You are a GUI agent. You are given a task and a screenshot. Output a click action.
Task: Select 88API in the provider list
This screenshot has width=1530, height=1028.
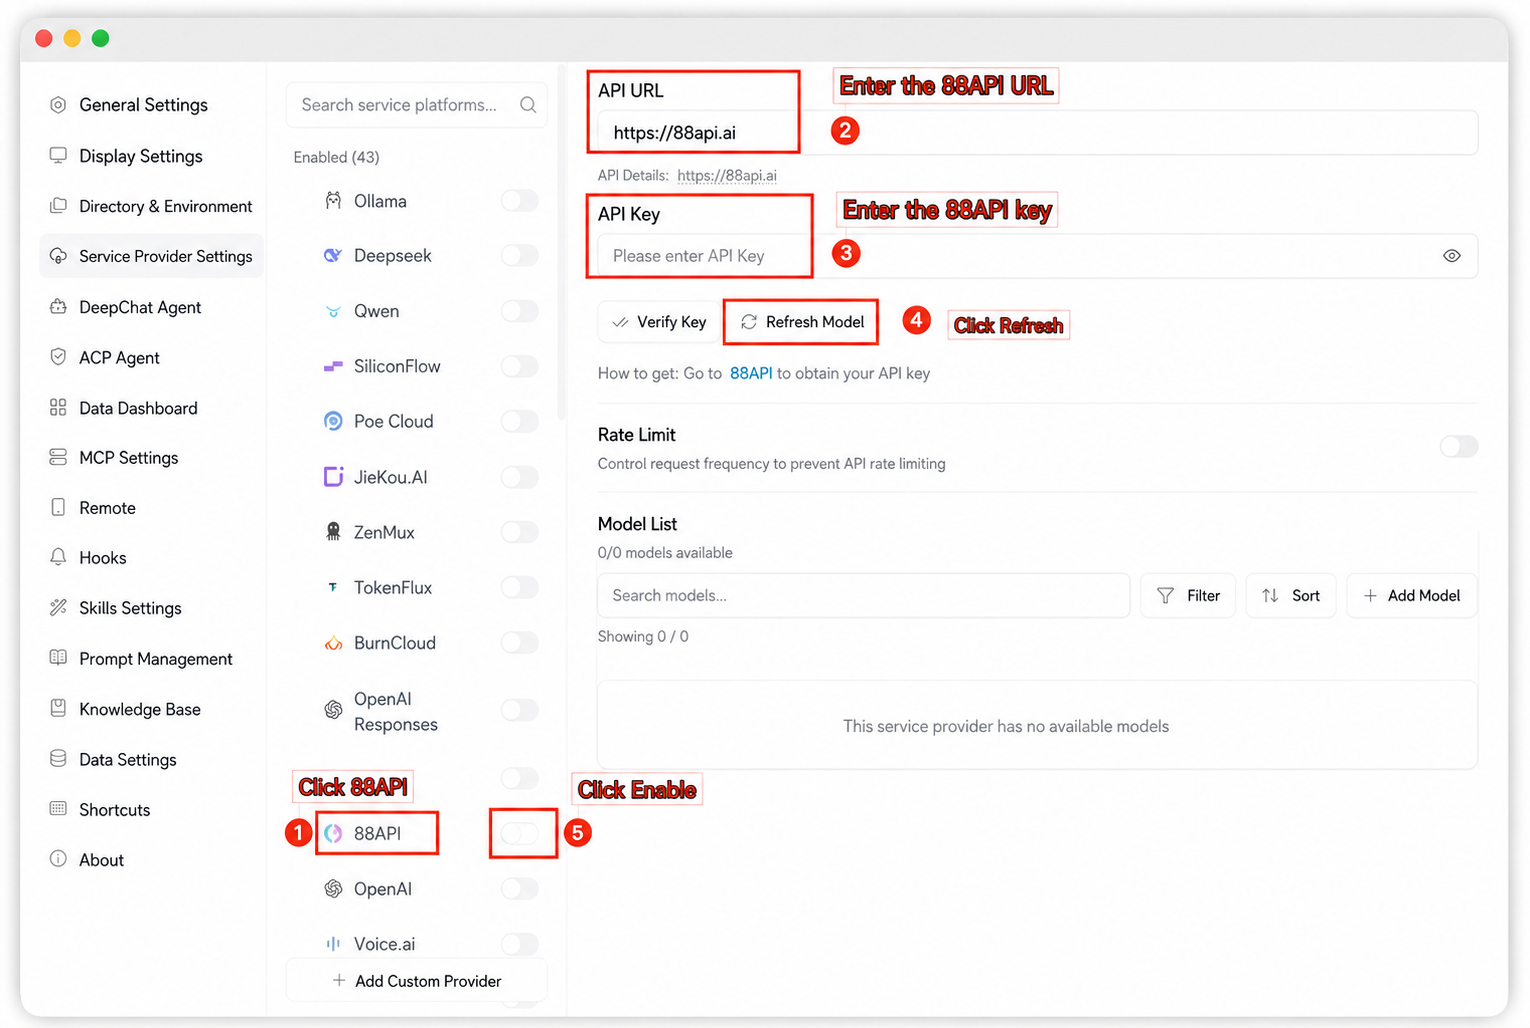[x=377, y=833]
